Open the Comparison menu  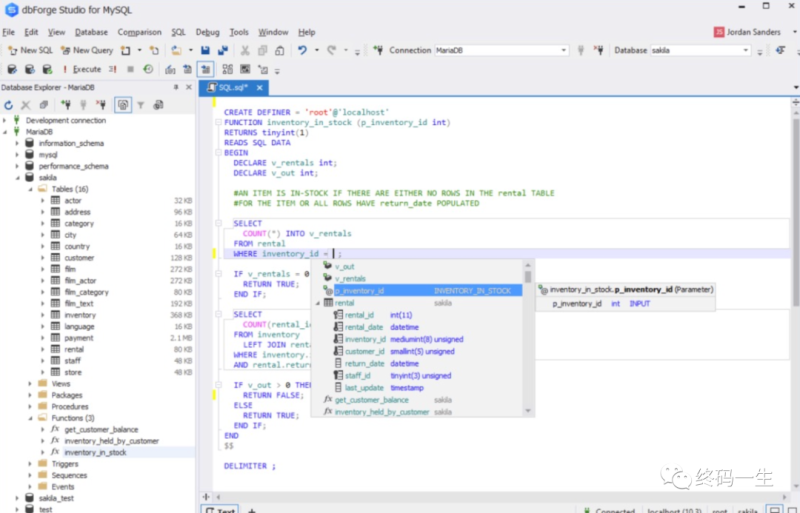[x=139, y=32]
